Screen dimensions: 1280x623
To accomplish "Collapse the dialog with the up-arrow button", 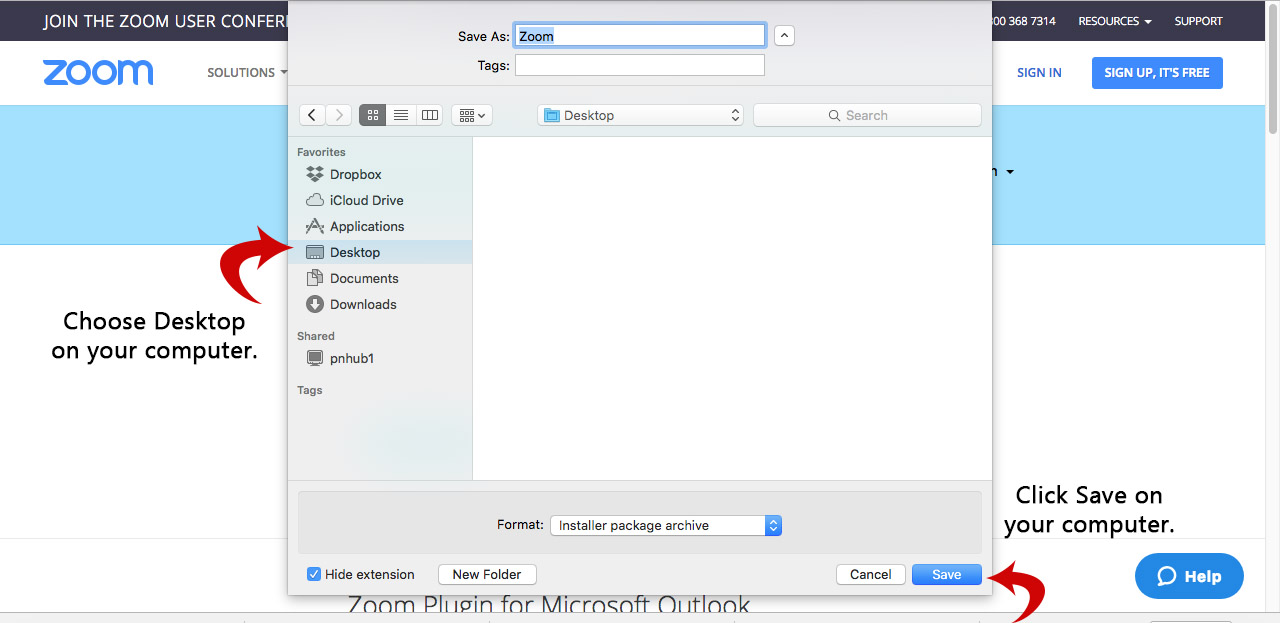I will click(785, 36).
